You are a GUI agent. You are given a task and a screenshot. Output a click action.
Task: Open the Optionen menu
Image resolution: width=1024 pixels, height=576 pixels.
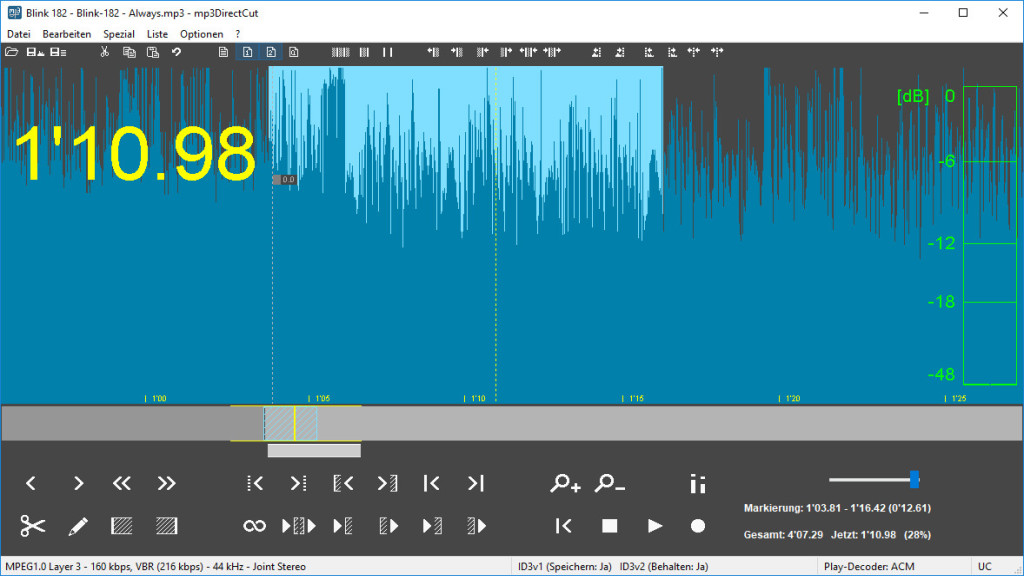[201, 33]
